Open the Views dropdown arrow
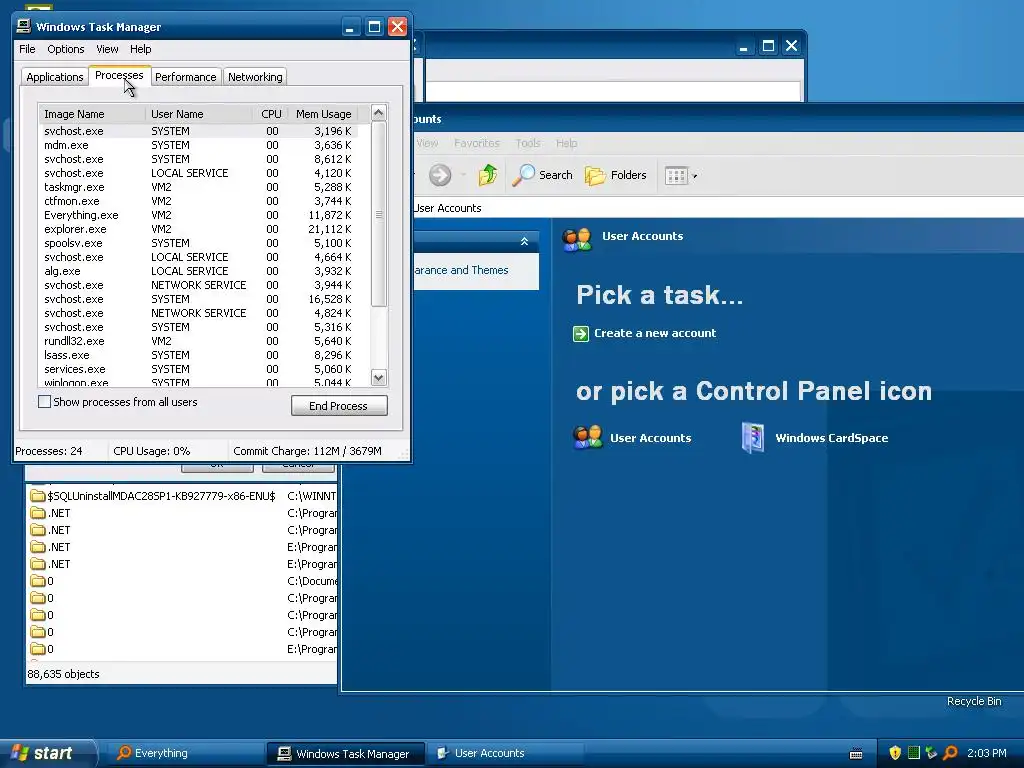Viewport: 1024px width, 768px height. (695, 176)
